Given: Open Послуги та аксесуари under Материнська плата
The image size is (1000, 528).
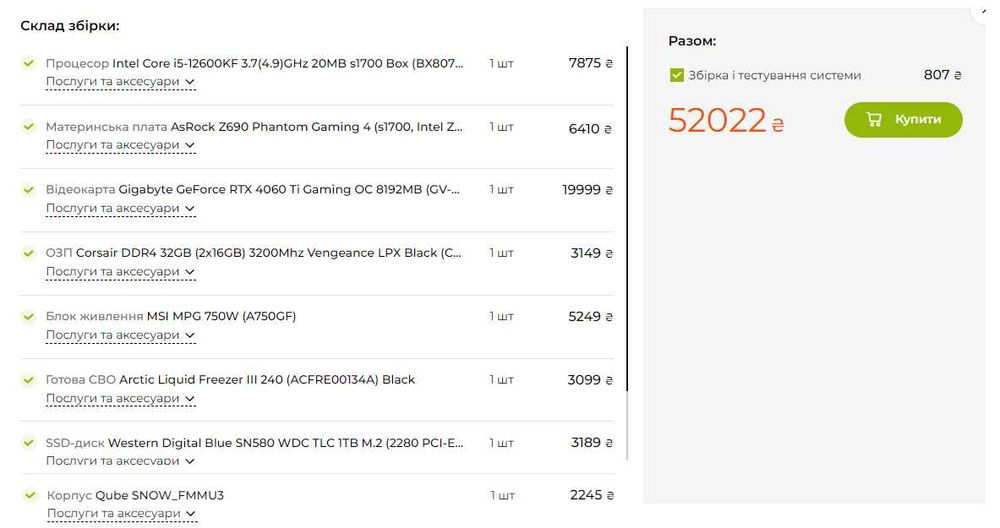Looking at the screenshot, I should pyautogui.click(x=119, y=145).
